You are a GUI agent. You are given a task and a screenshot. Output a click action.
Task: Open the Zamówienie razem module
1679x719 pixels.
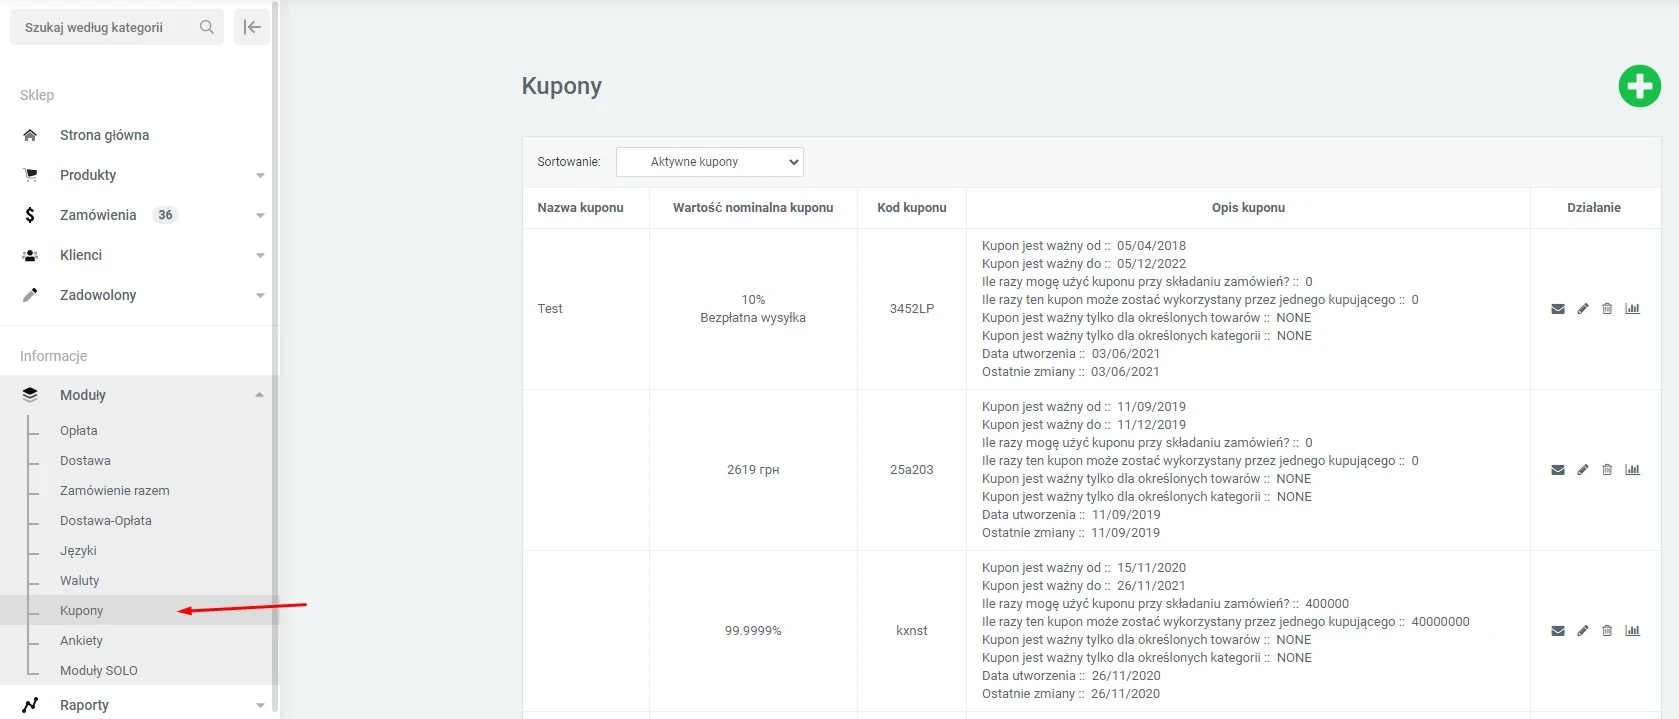[x=115, y=491]
